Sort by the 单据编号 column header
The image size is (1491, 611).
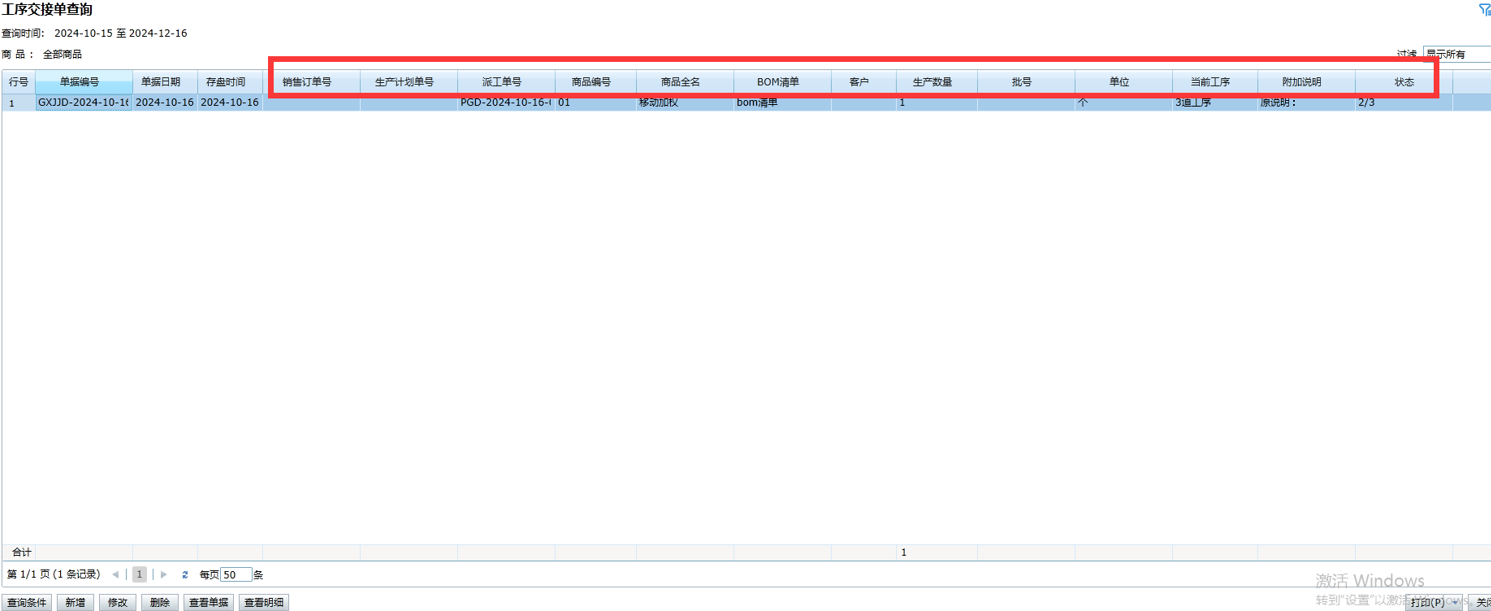pos(80,82)
